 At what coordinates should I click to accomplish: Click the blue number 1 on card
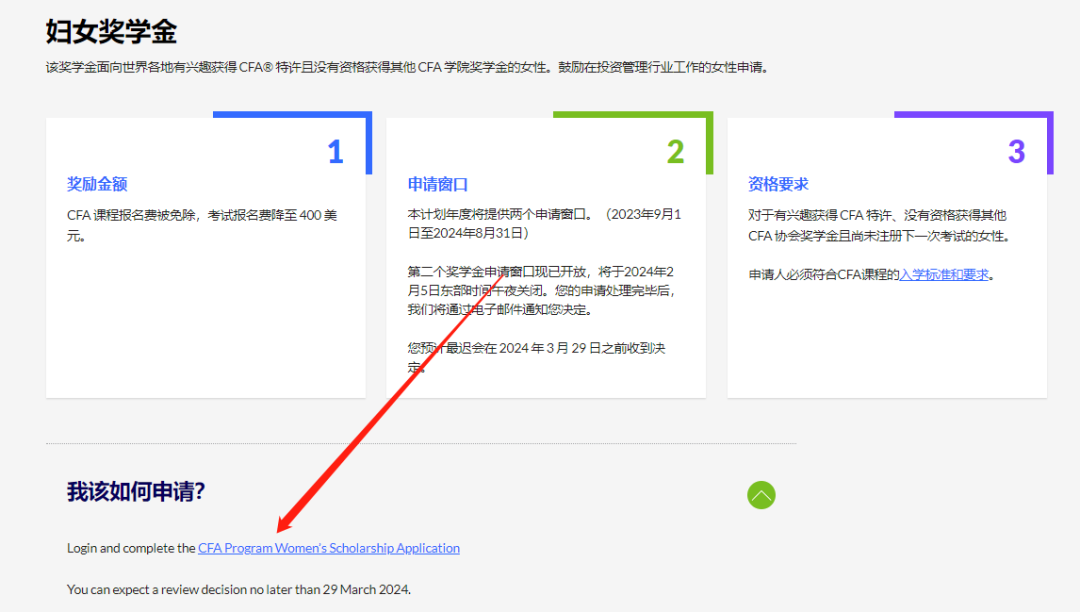[x=335, y=152]
